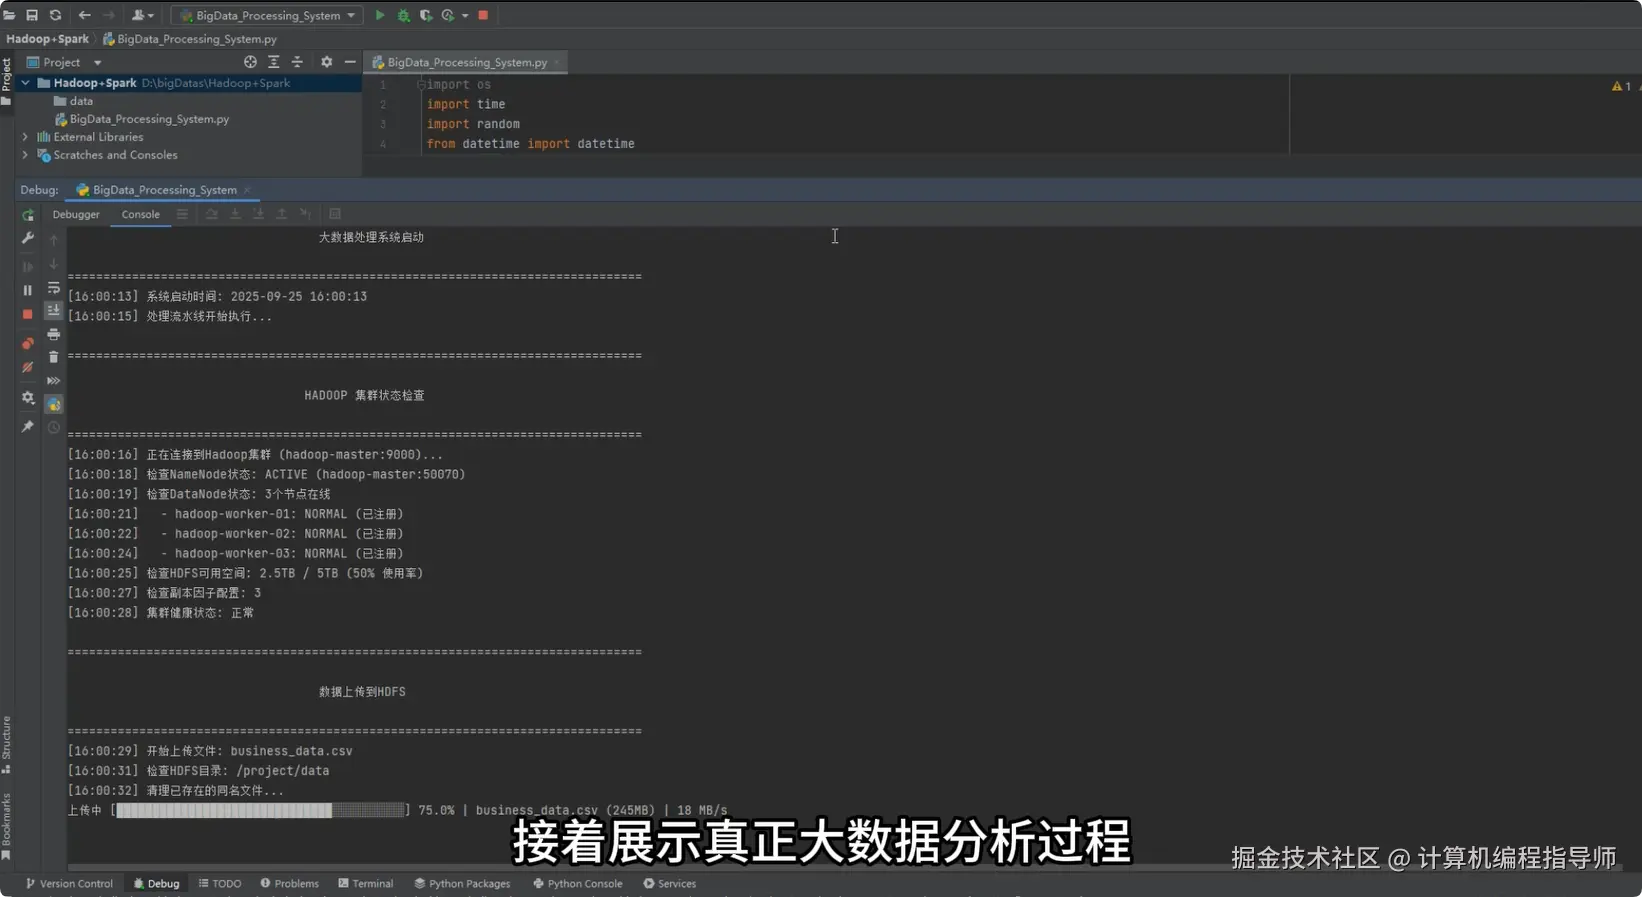Open the Project vertical tool window tab
This screenshot has height=897, width=1642.
click(6, 80)
